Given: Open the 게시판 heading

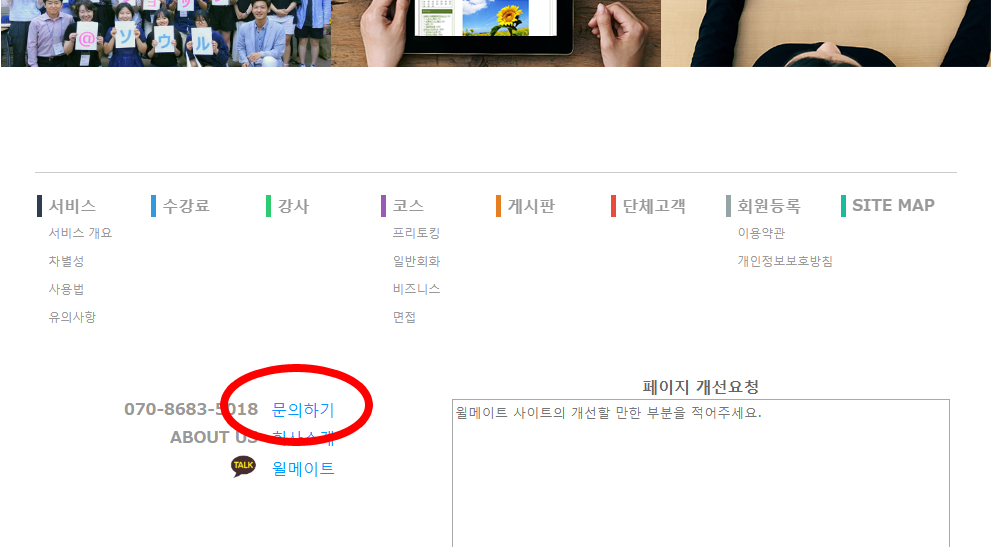Looking at the screenshot, I should [x=531, y=206].
